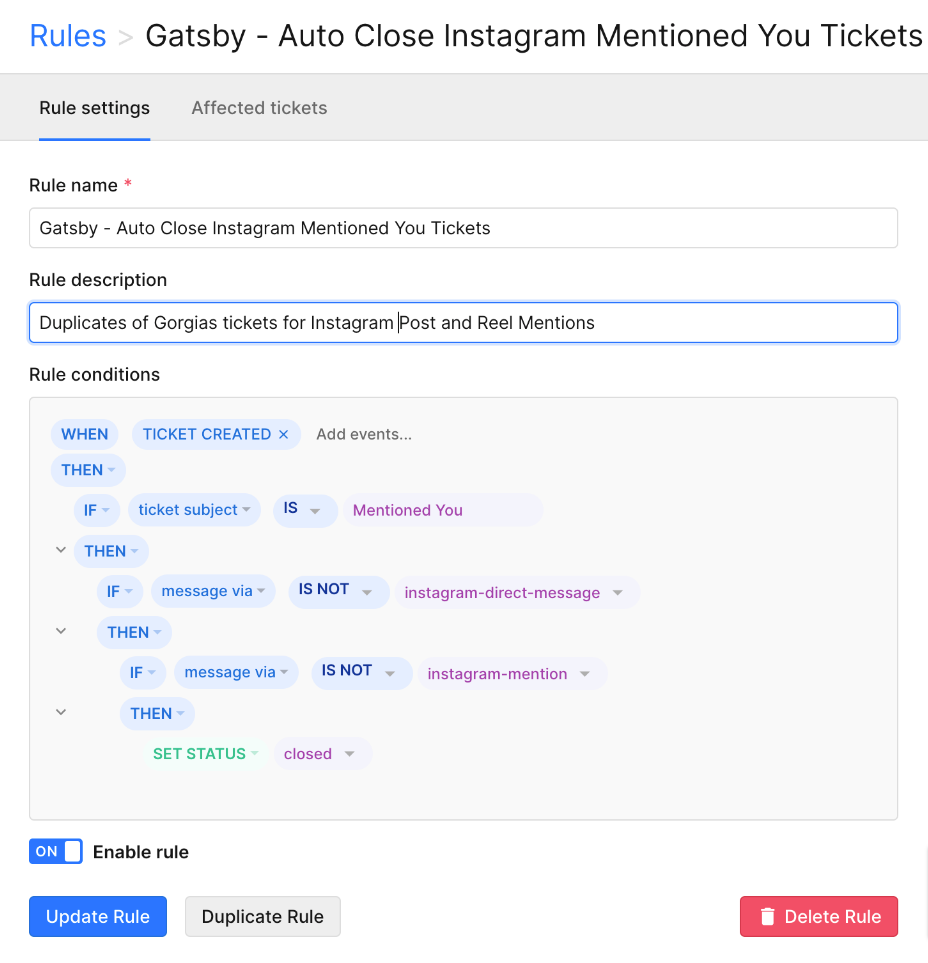This screenshot has width=928, height=963.
Task: Edit the Mentioned You subject value
Action: point(442,510)
